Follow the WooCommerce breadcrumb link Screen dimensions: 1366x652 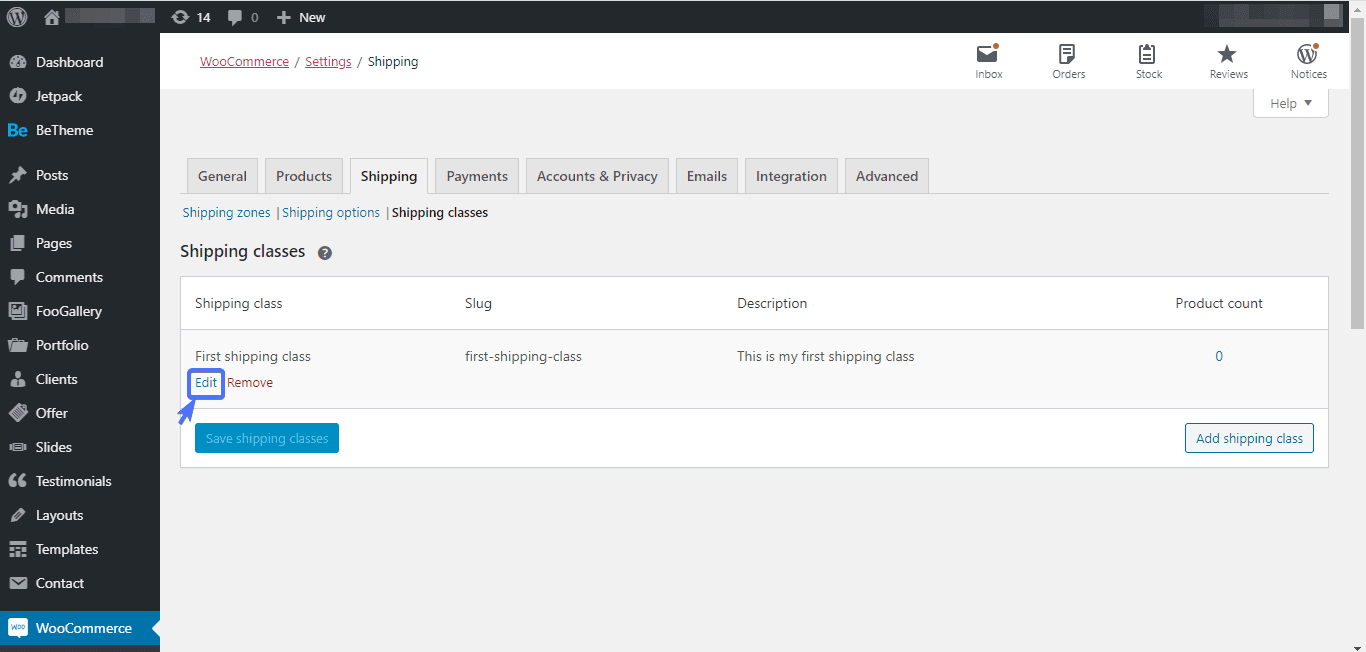coord(244,61)
